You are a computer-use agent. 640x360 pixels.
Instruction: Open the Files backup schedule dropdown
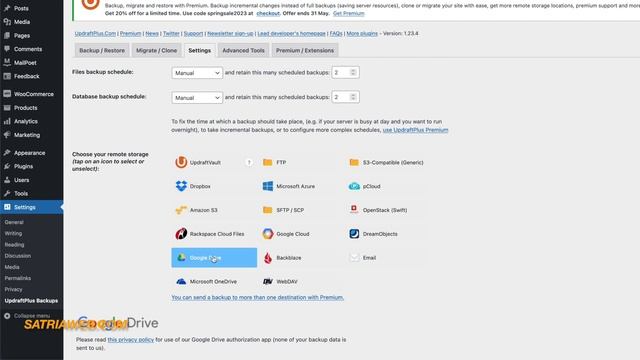pos(197,73)
